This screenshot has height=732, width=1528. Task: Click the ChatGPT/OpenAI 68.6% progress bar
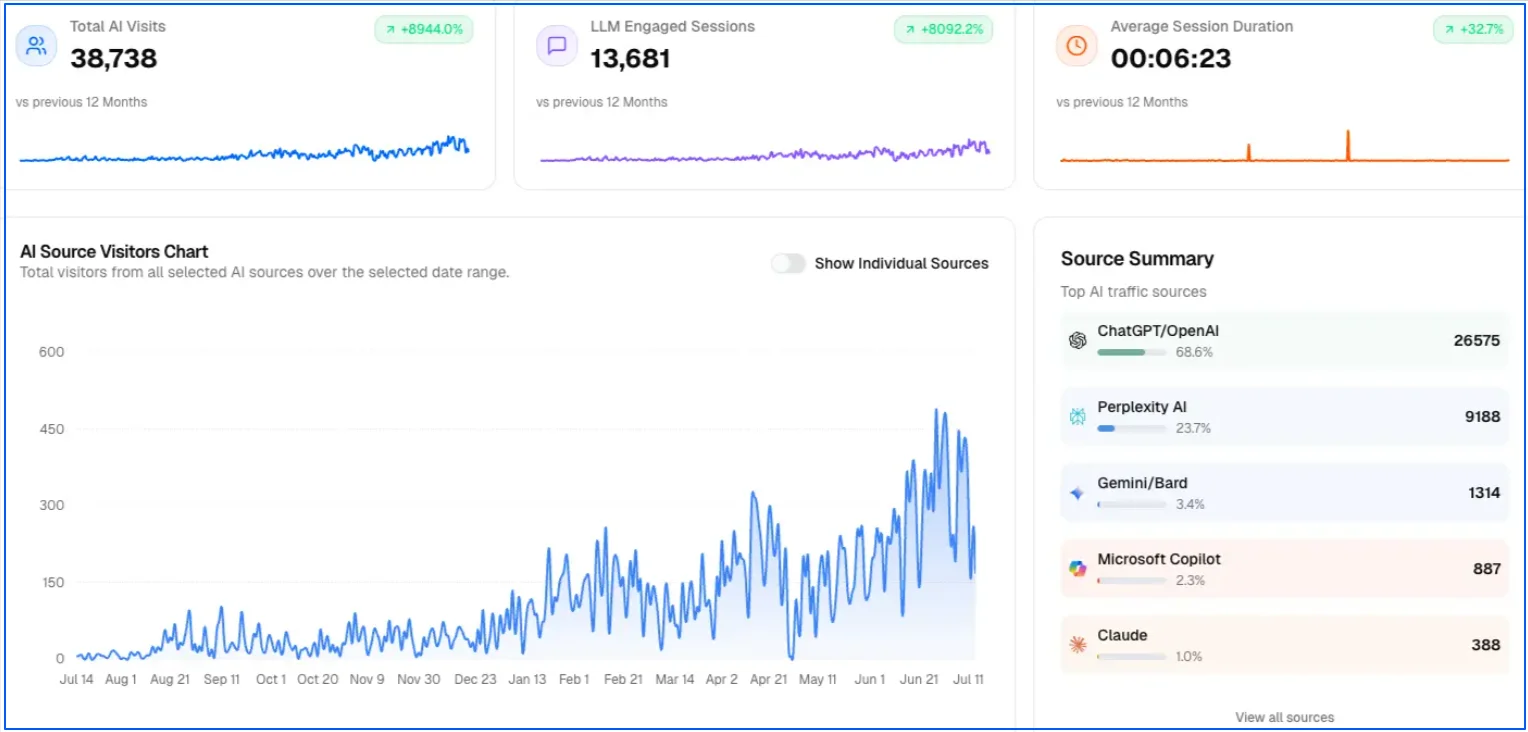point(1131,352)
